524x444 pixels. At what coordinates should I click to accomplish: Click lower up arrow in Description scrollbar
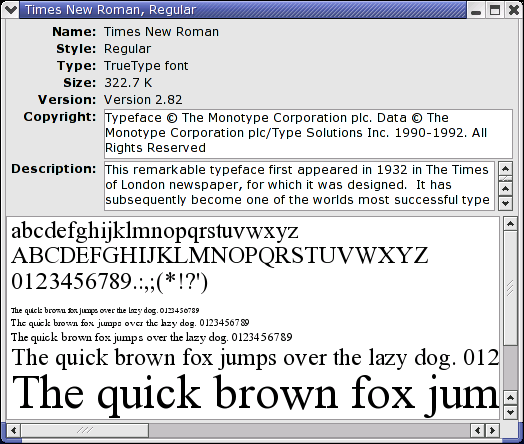[505, 189]
